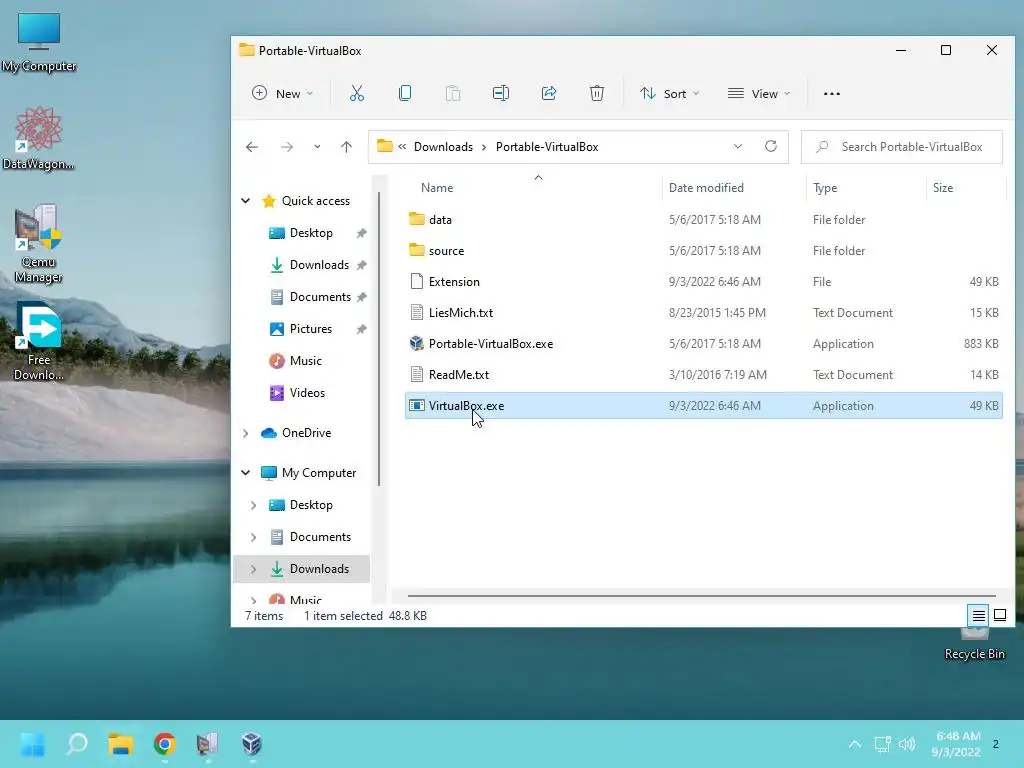1024x768 pixels.
Task: Click Downloads in the address breadcrumb
Action: (x=443, y=147)
